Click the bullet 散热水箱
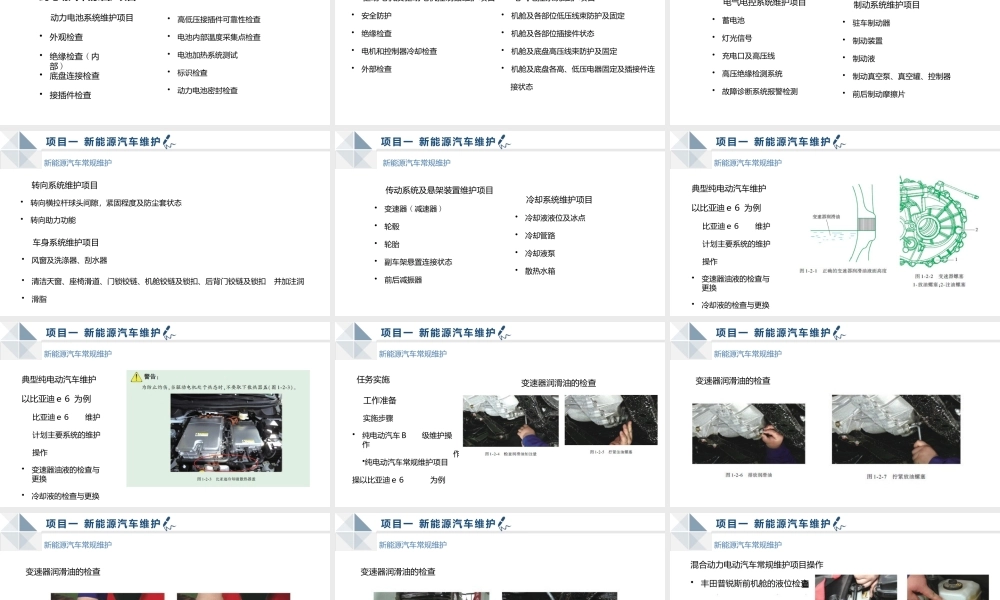Screen dimensions: 1000x600 tap(540, 271)
